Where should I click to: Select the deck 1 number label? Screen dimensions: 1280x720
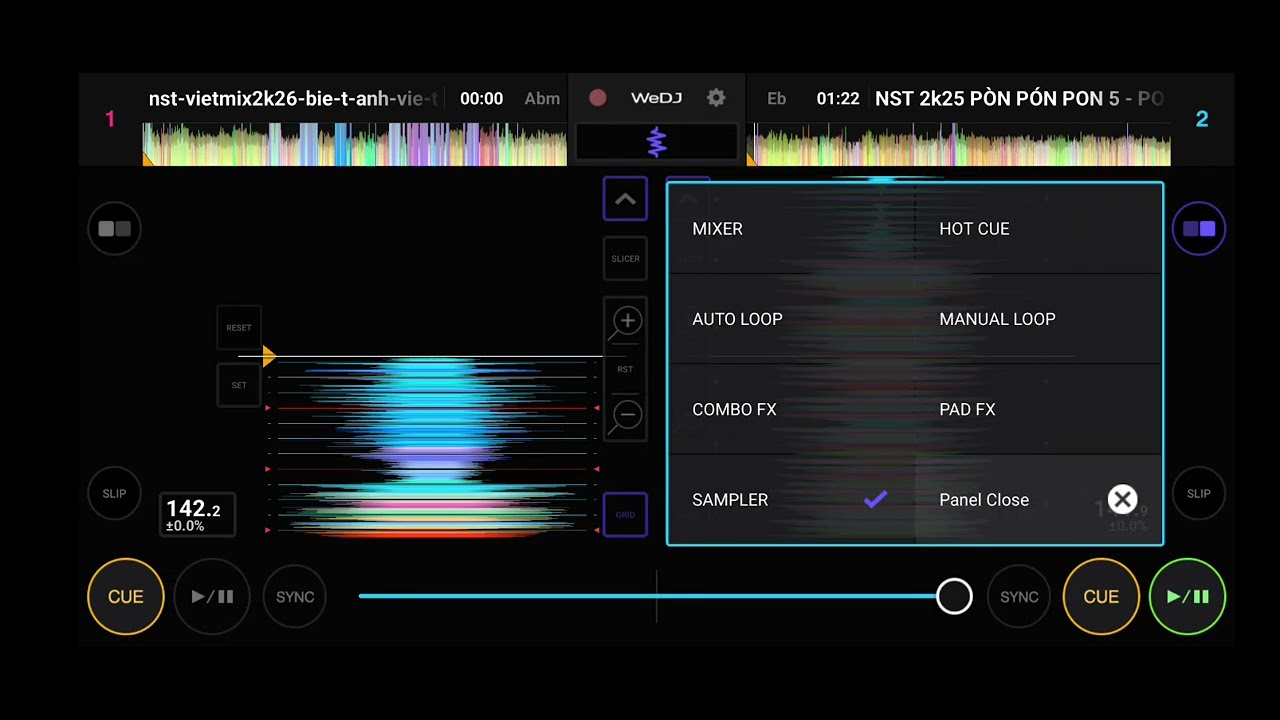coord(110,119)
